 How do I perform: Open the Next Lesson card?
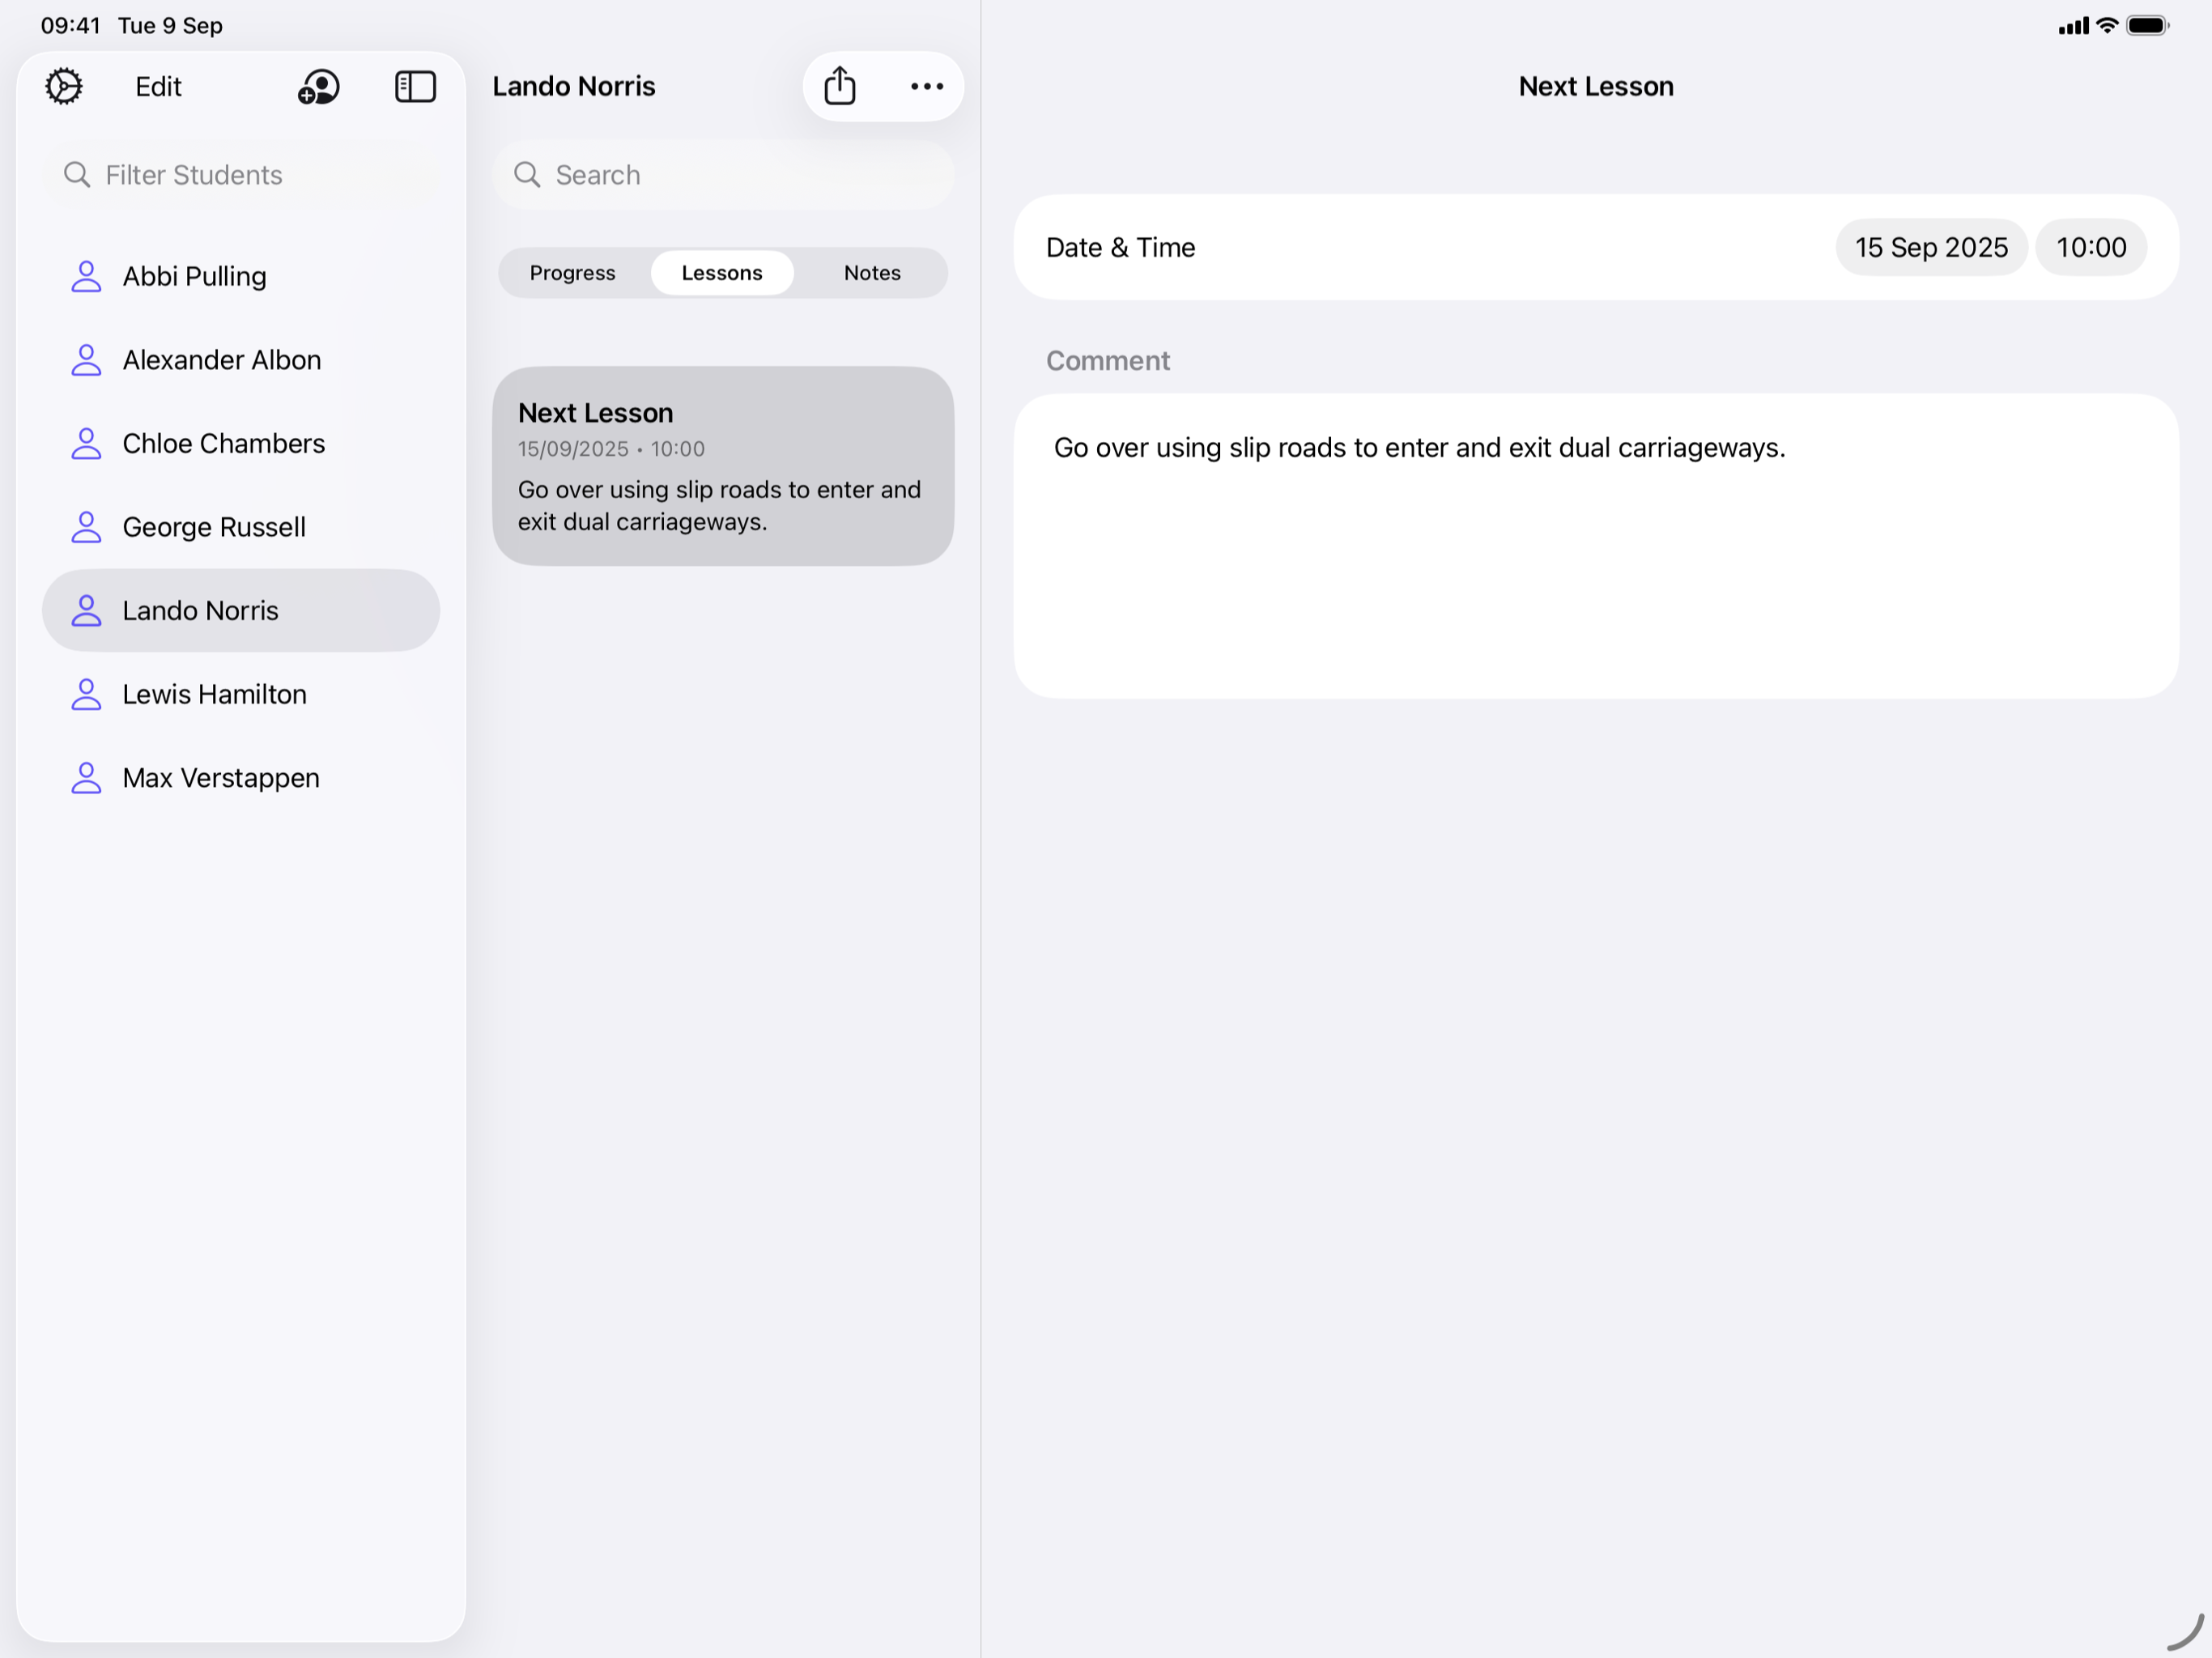722,466
